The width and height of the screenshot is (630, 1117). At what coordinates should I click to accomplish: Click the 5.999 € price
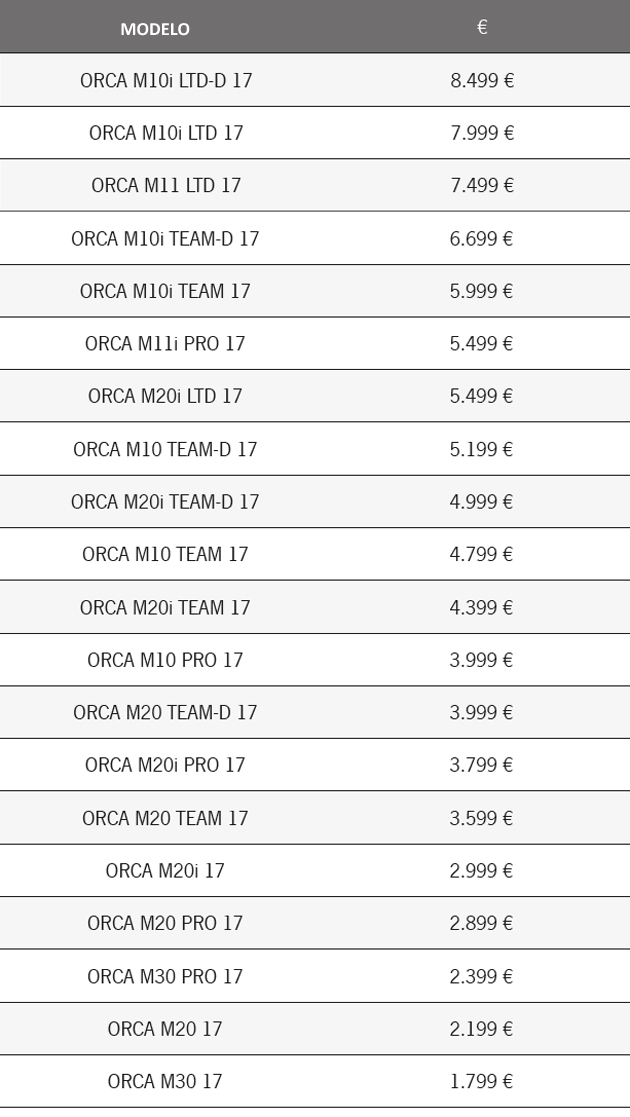pyautogui.click(x=482, y=291)
